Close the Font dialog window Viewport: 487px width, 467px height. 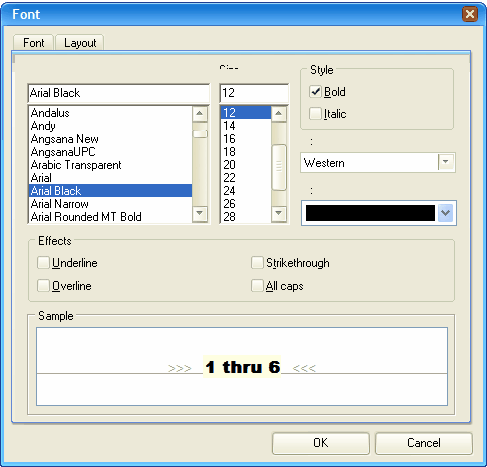[470, 14]
